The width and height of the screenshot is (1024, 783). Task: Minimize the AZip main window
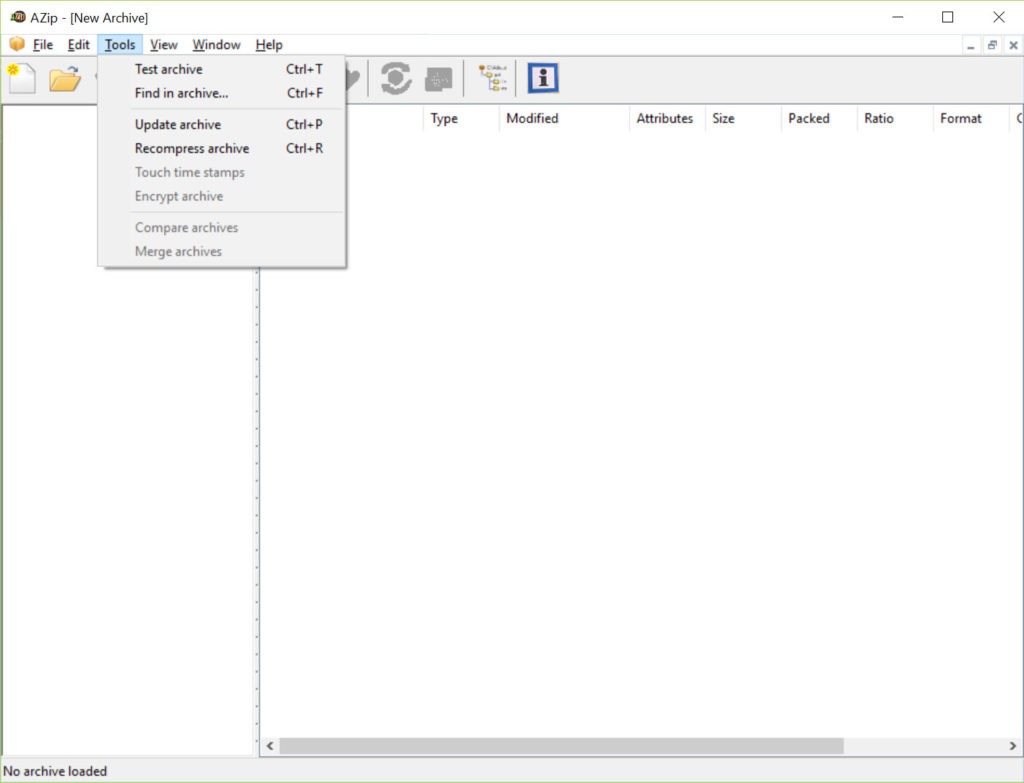point(898,18)
